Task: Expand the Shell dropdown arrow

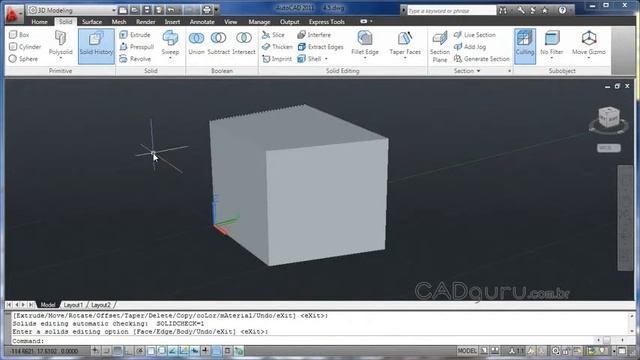Action: tap(326, 59)
